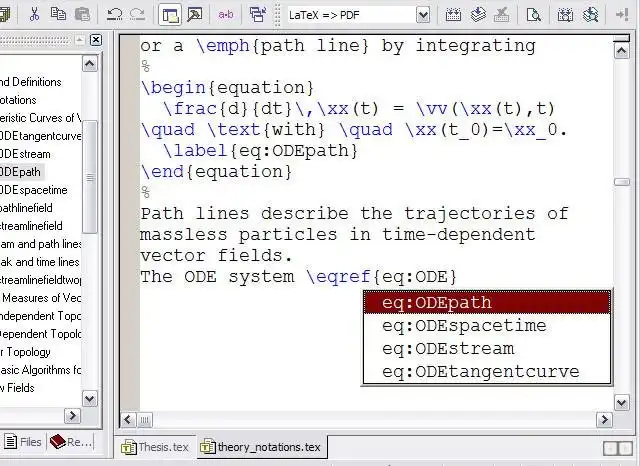Close the navigator side panel
Viewport: 640px width, 466px height.
pyautogui.click(x=96, y=40)
